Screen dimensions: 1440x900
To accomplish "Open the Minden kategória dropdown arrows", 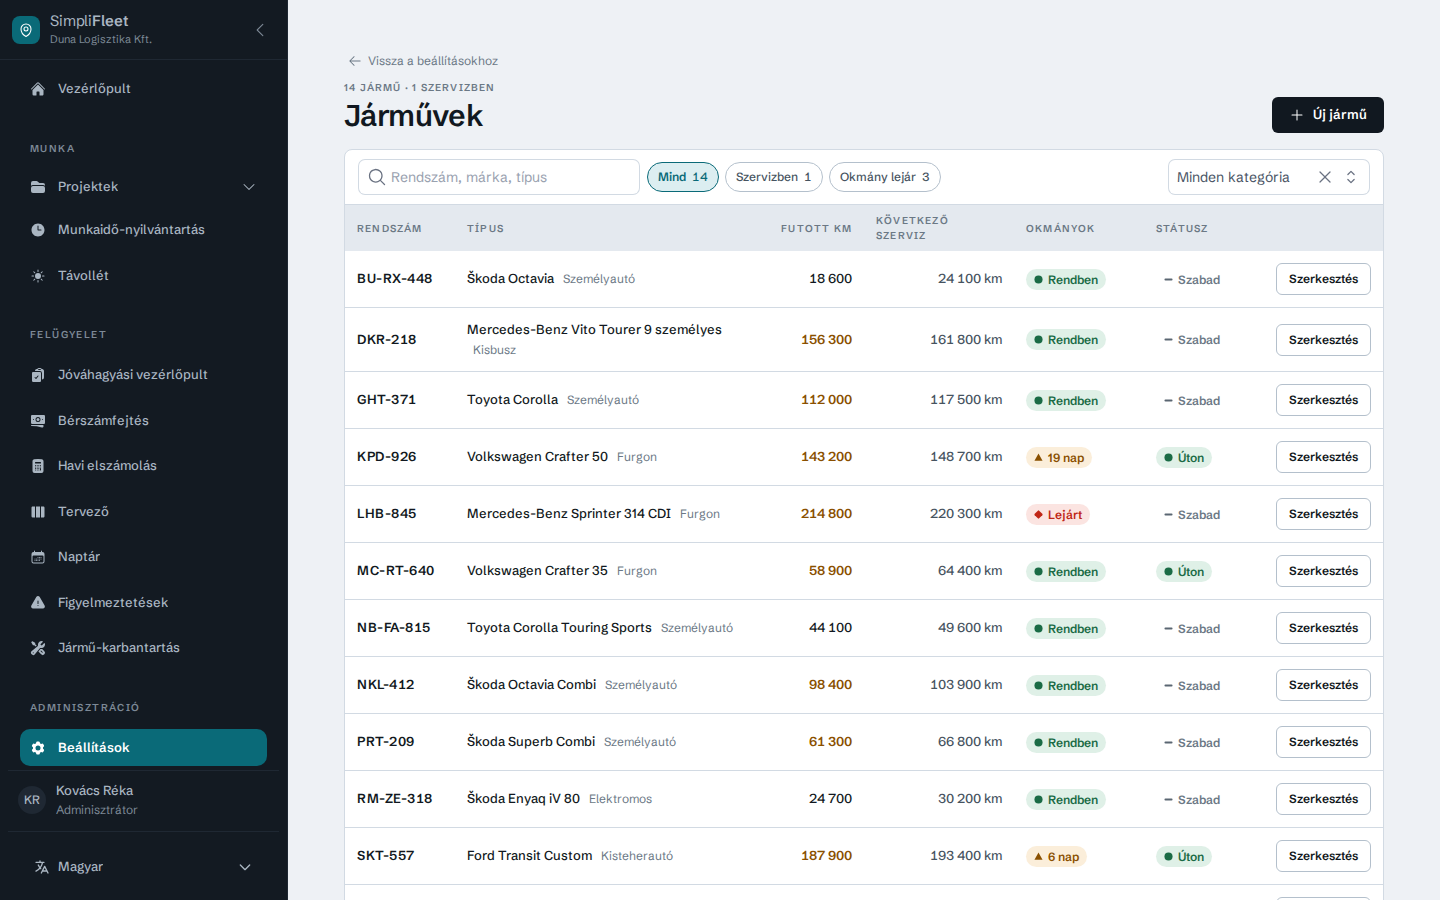I will [1351, 177].
